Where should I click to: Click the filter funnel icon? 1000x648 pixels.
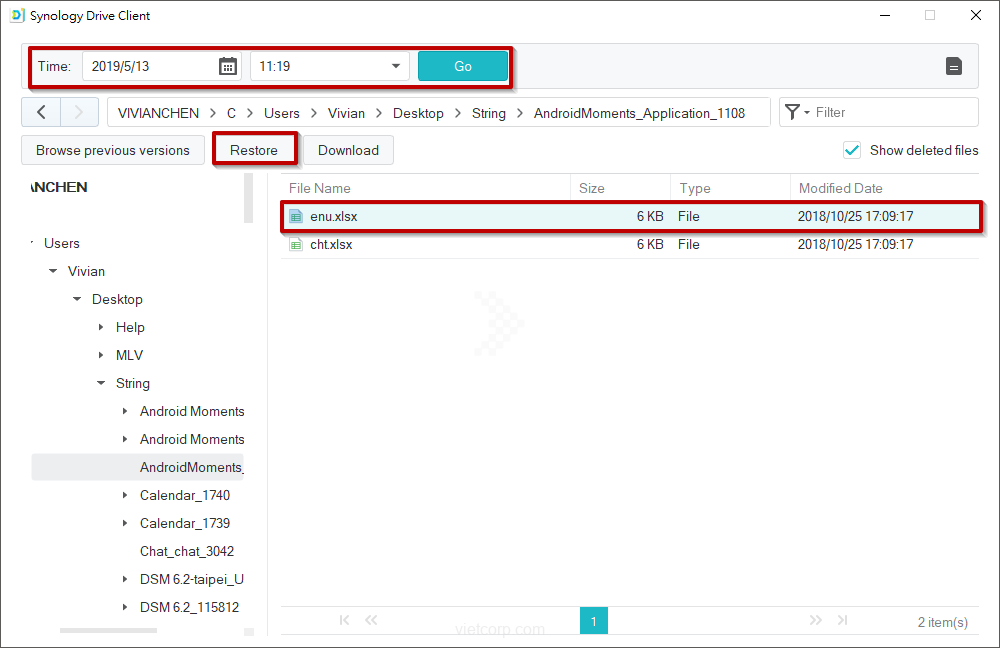pos(792,112)
